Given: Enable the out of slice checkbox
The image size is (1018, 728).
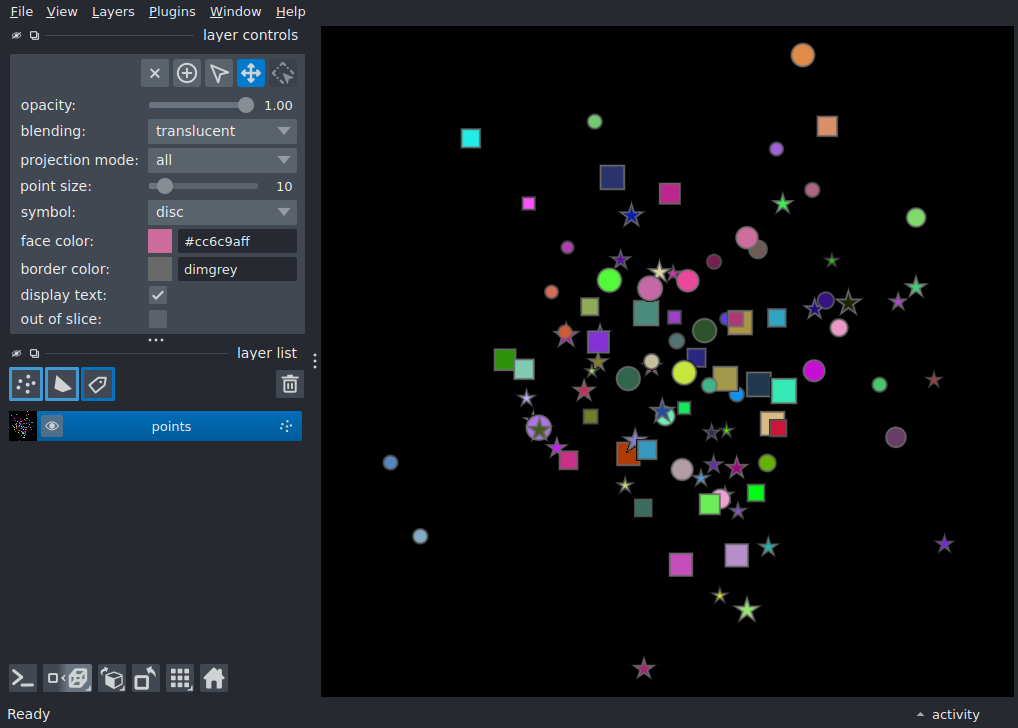Looking at the screenshot, I should (158, 319).
